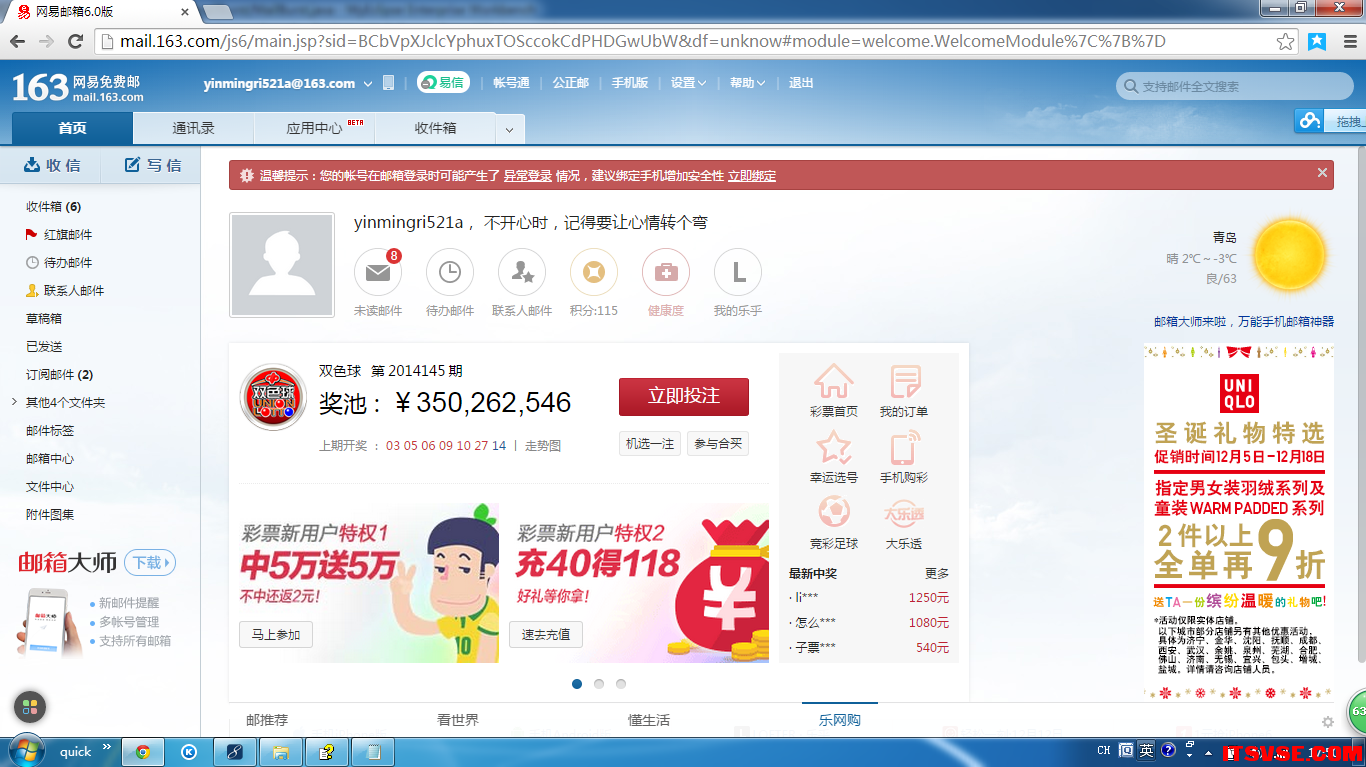Viewport: 1366px width, 767px height.
Task: Open 红旗邮件 in sidebar
Action: [68, 234]
